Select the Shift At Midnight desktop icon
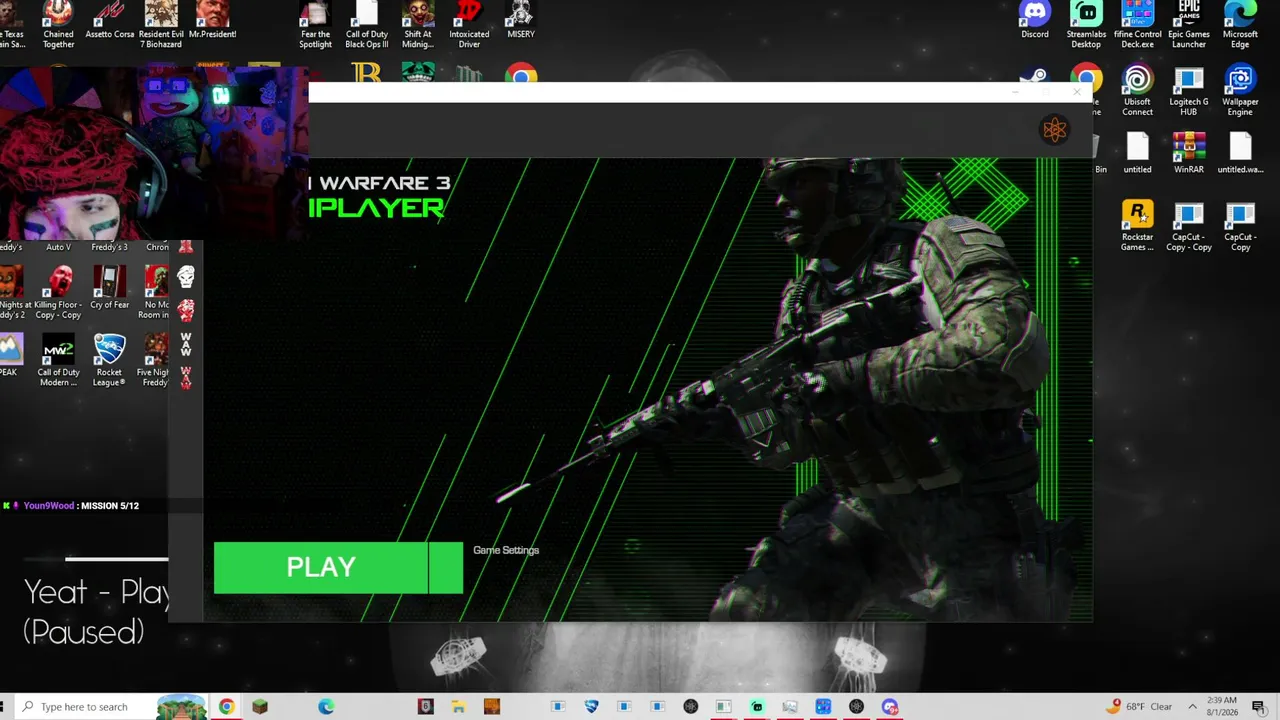Viewport: 1280px width, 720px height. click(418, 24)
